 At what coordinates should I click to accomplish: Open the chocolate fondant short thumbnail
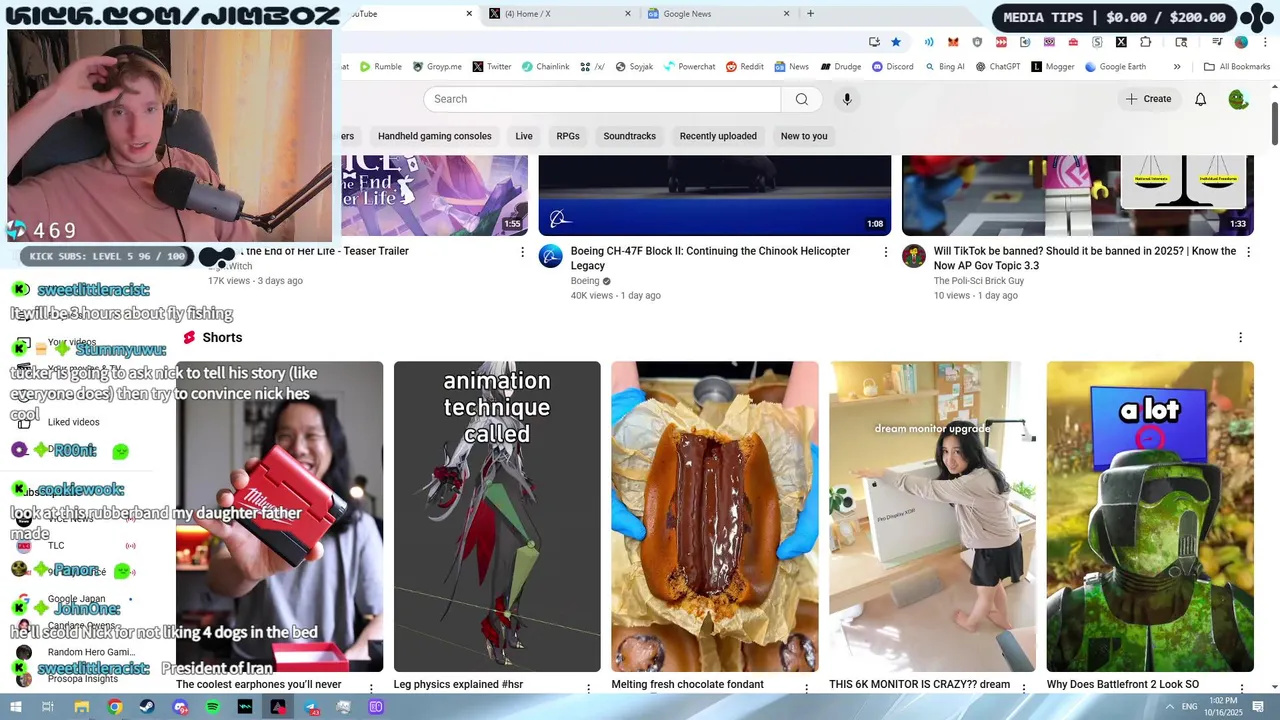point(715,516)
